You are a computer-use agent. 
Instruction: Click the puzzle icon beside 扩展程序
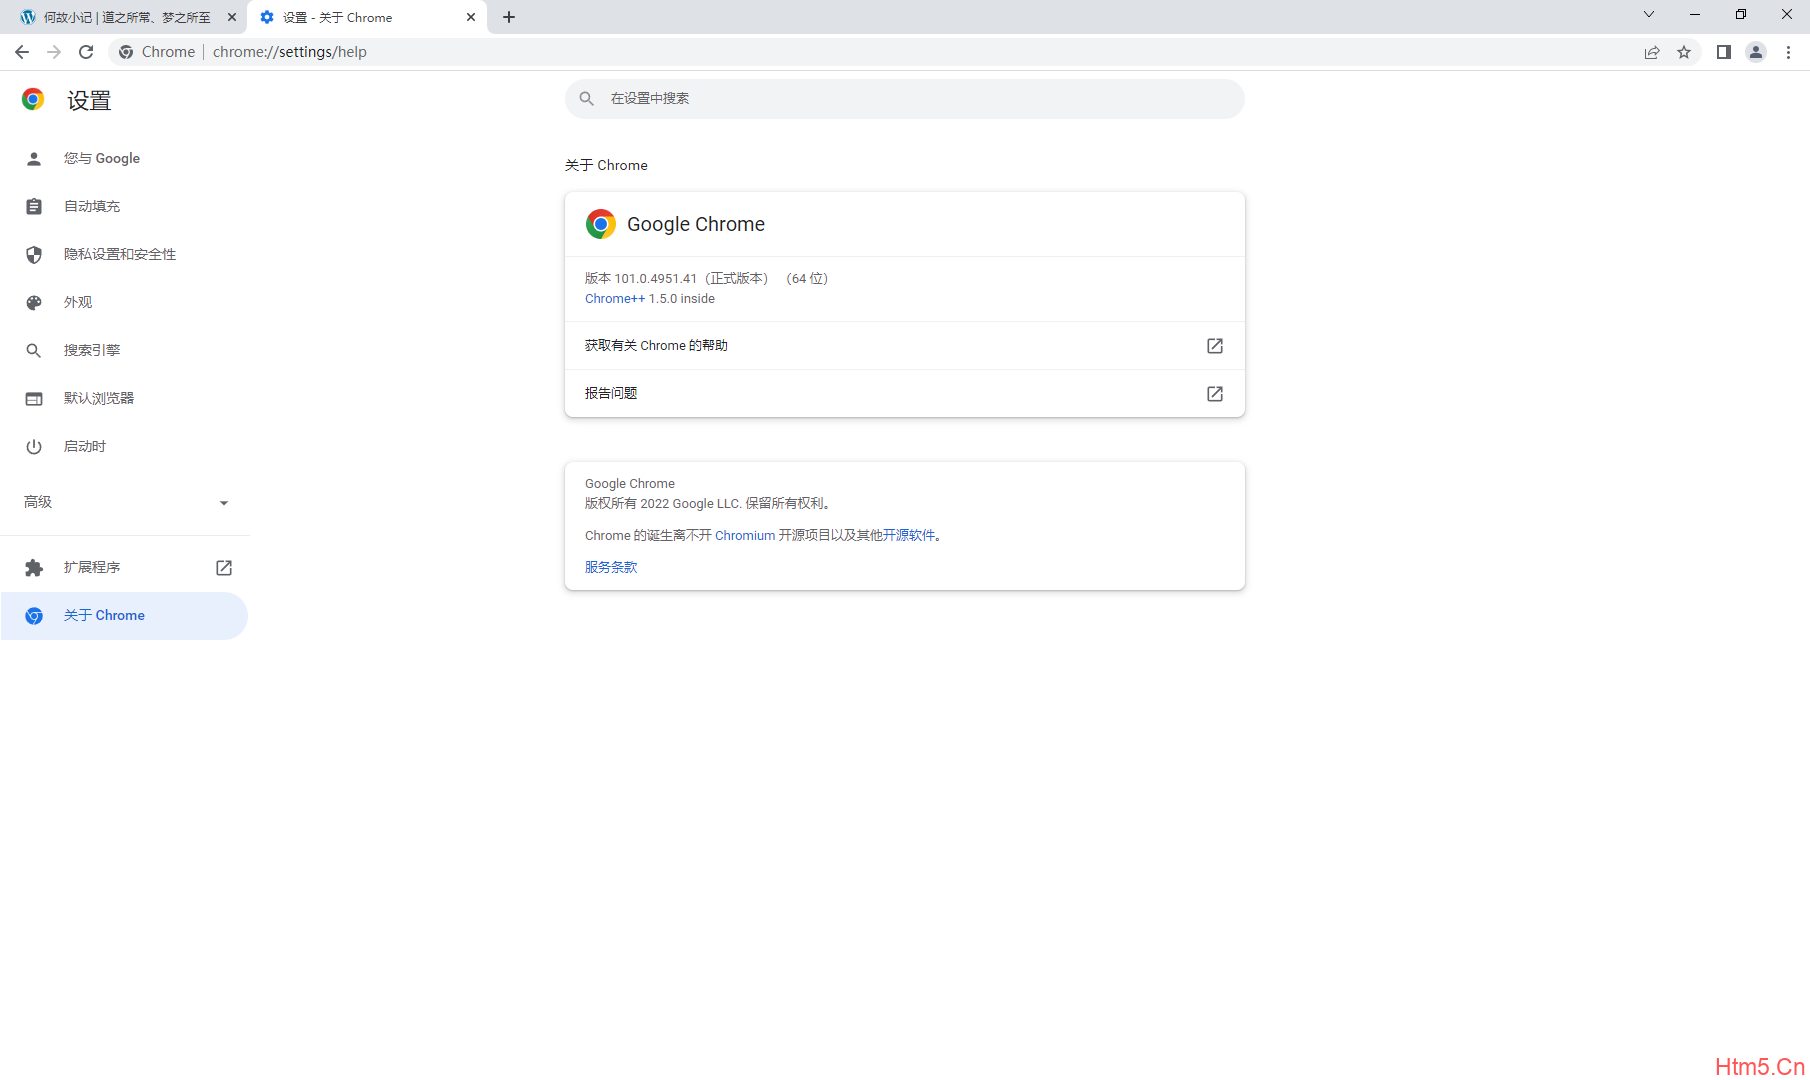pos(34,568)
